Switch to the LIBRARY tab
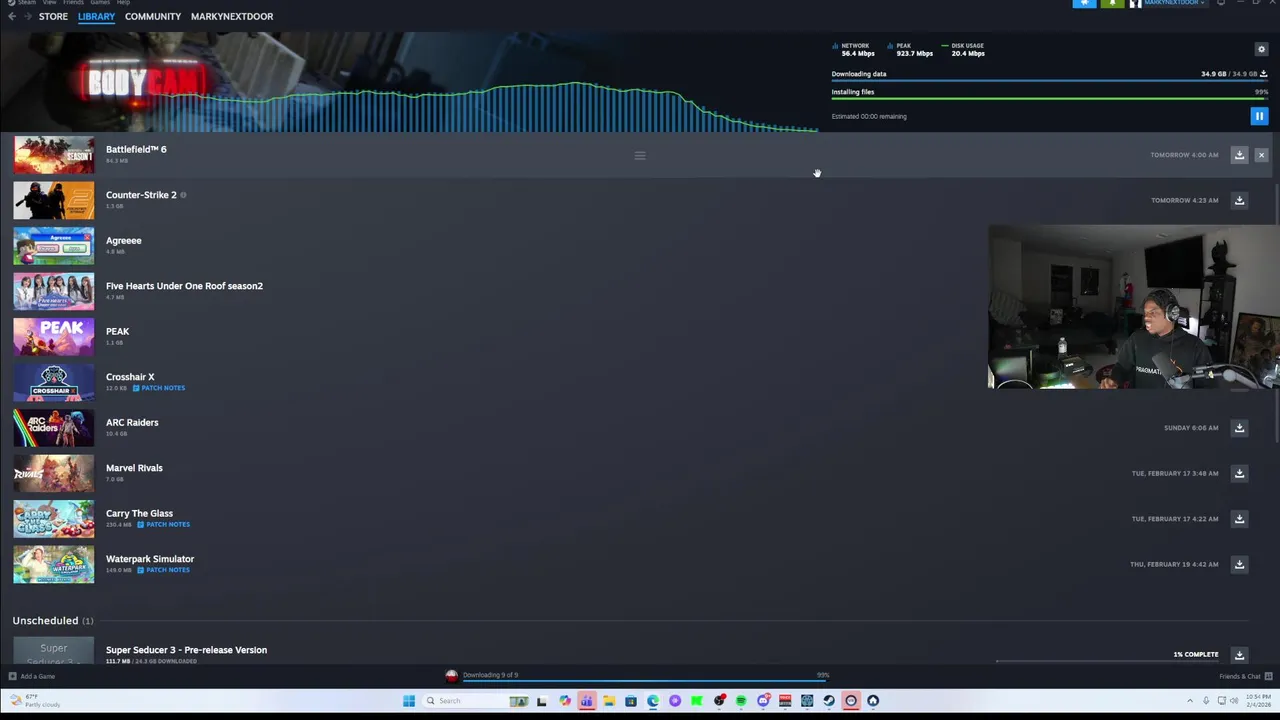The image size is (1280, 720). pyautogui.click(x=96, y=17)
